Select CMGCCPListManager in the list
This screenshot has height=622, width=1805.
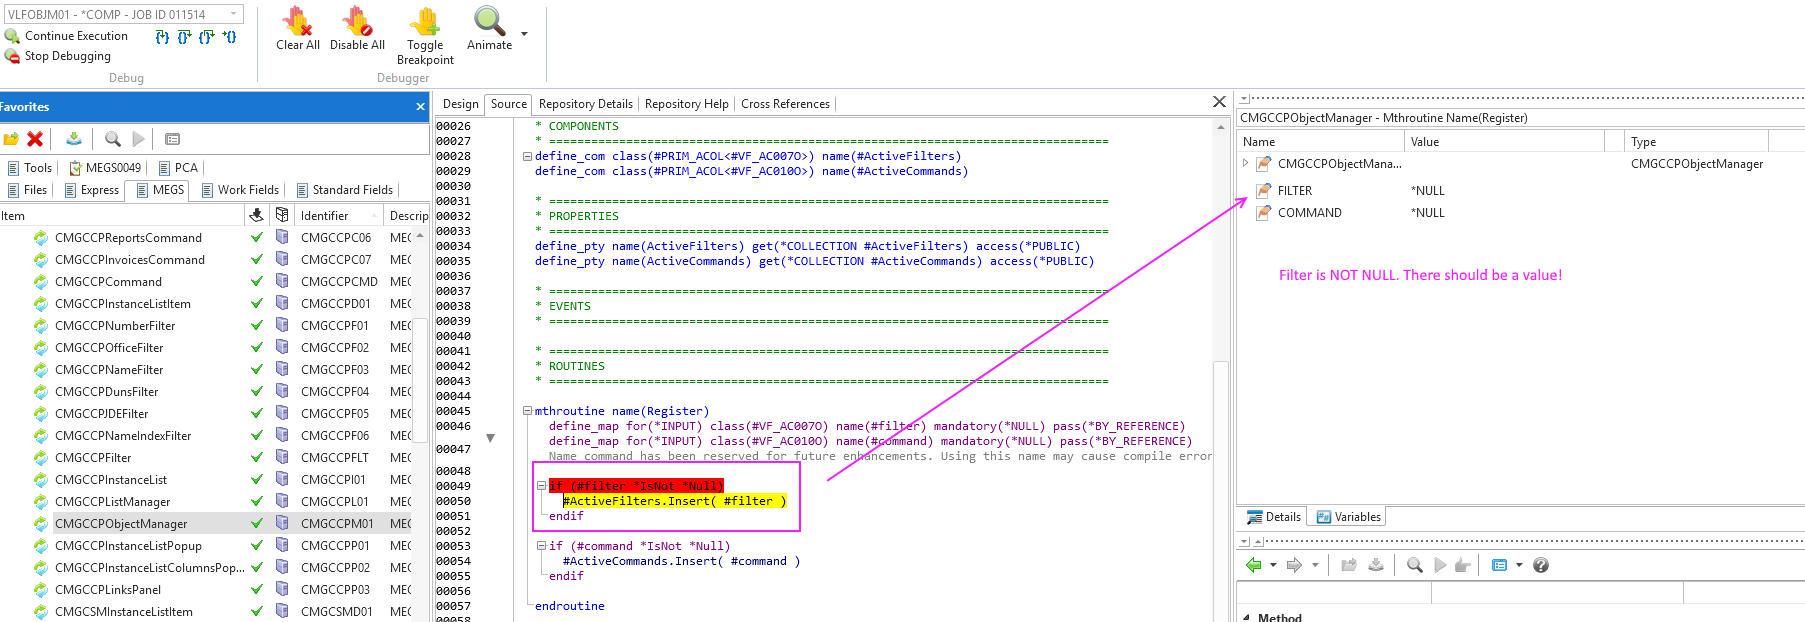click(x=112, y=502)
